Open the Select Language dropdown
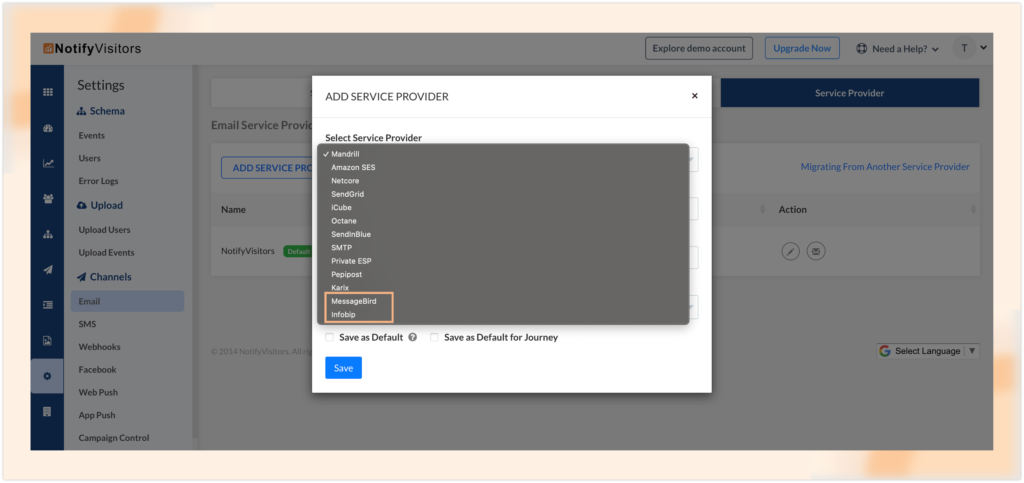 (928, 351)
